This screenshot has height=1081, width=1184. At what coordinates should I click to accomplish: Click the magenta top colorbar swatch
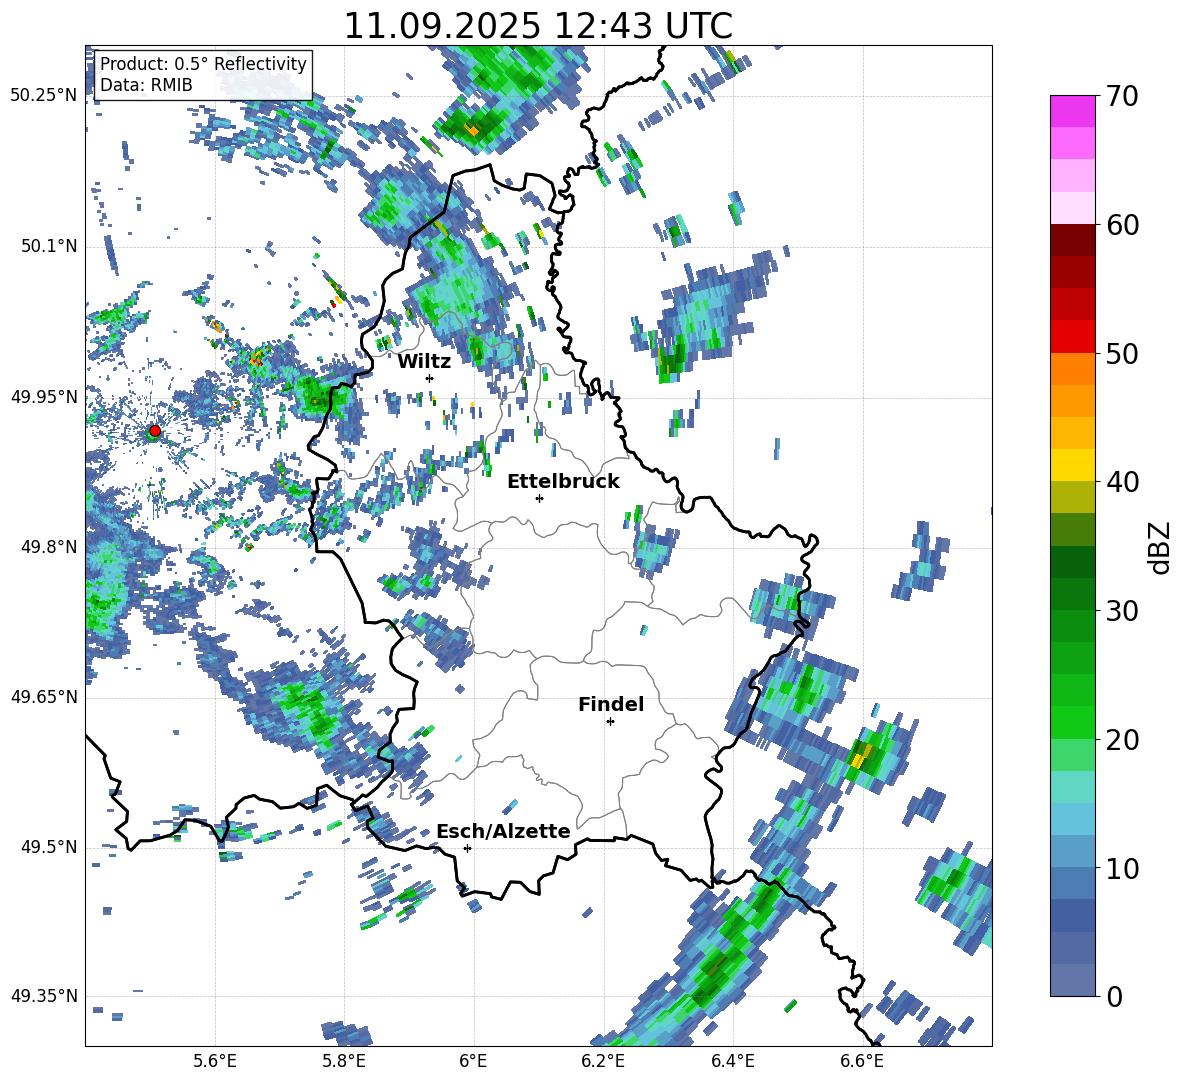pos(1072,111)
